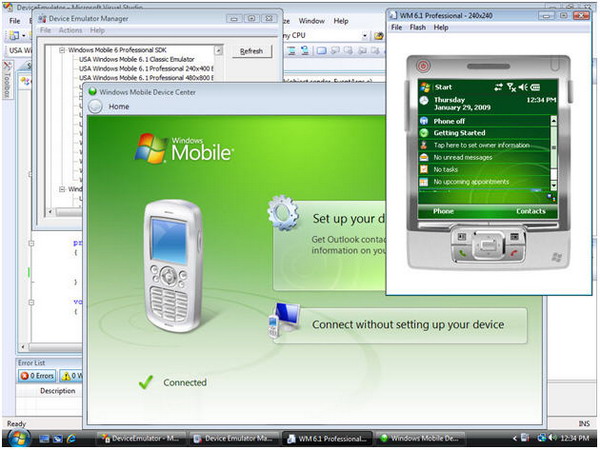The height and width of the screenshot is (450, 600).
Task: Tap the emulator power button
Action: [423, 66]
